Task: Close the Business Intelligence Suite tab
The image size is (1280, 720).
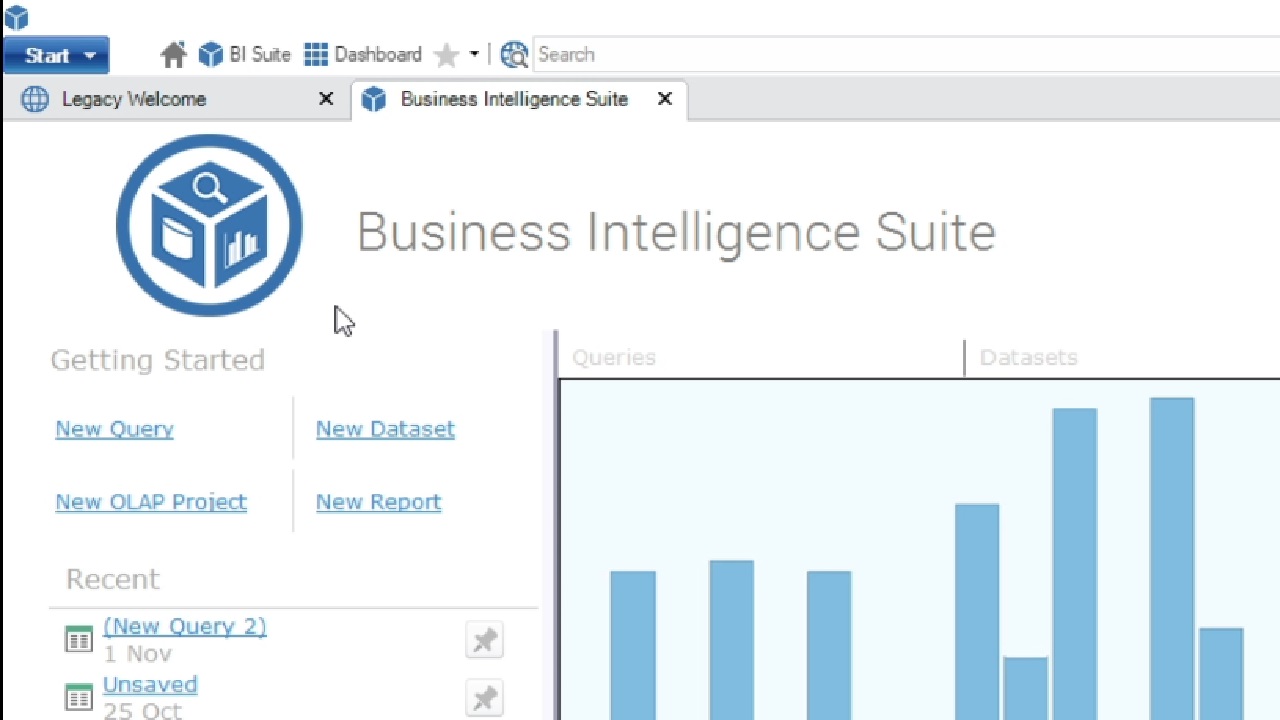Action: point(665,99)
